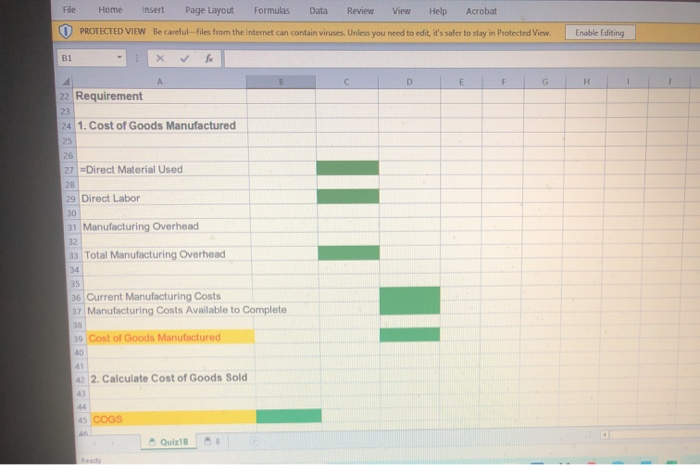This screenshot has width=700, height=465.
Task: Select column B header
Action: 281,82
